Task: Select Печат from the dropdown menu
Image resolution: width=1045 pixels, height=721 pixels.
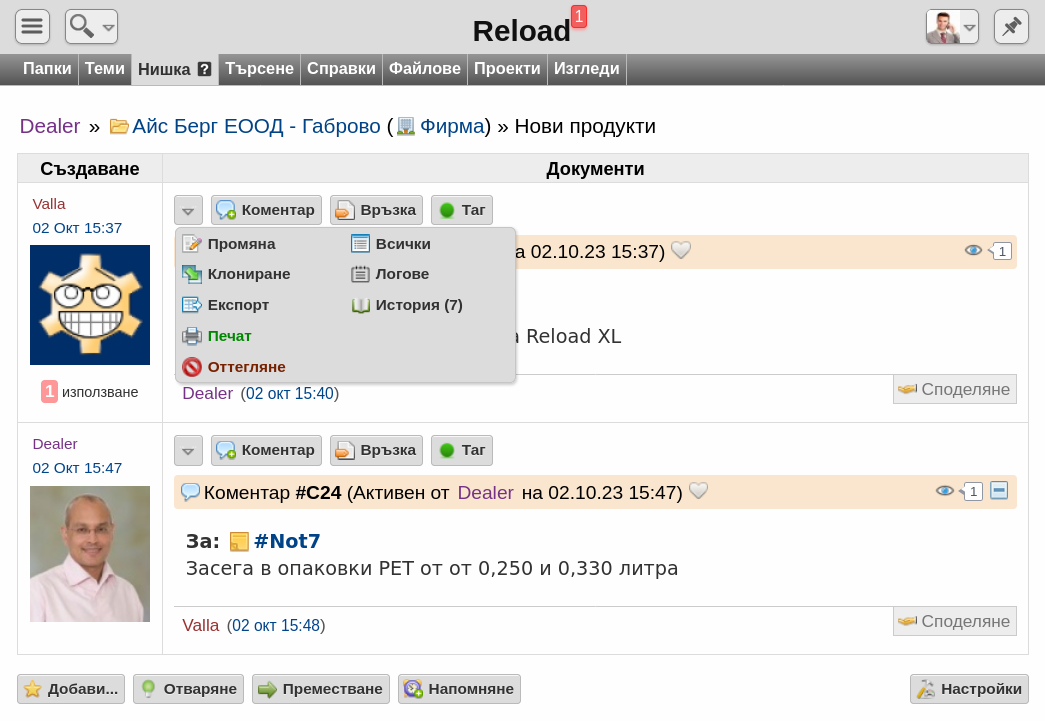Action: pos(217,336)
